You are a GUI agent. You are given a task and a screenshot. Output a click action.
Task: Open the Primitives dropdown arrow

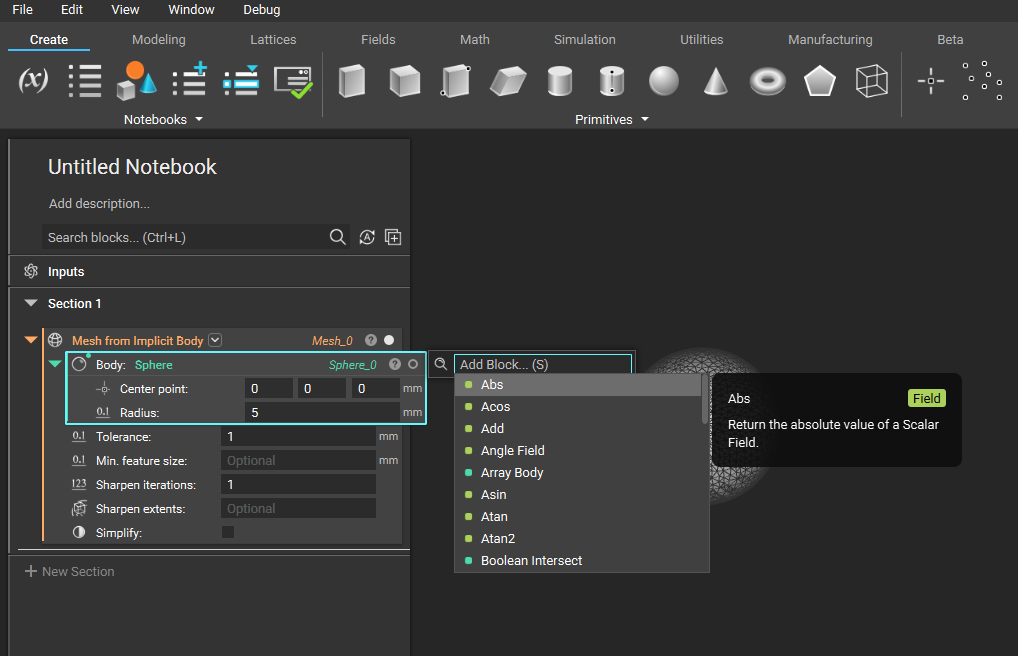point(645,120)
